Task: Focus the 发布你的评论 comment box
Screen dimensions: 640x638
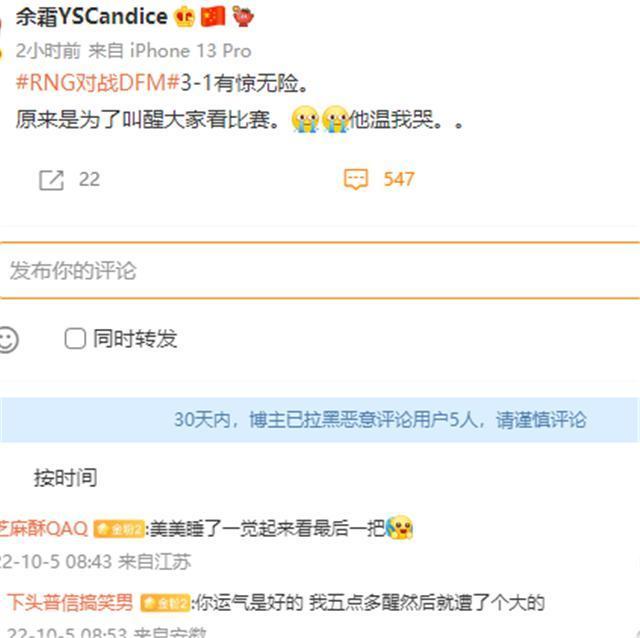Action: tap(320, 271)
